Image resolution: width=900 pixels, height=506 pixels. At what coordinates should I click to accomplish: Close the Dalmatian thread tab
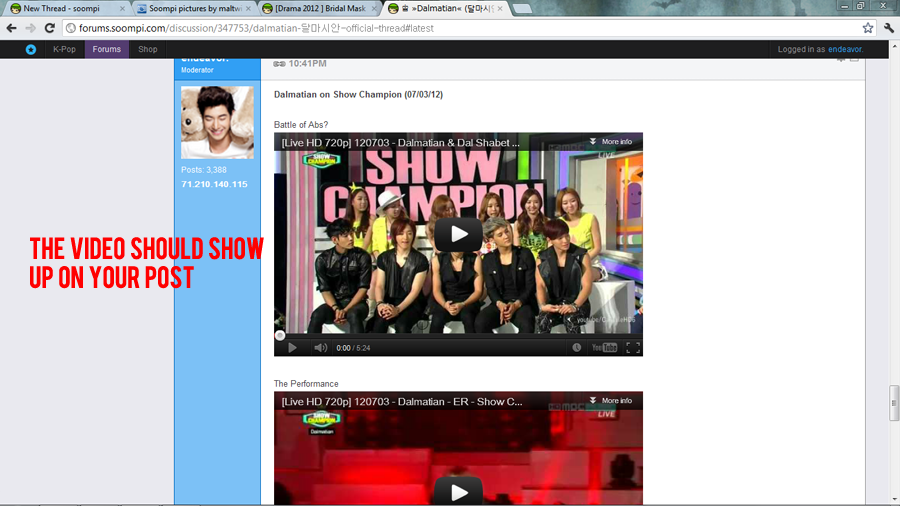pos(500,9)
